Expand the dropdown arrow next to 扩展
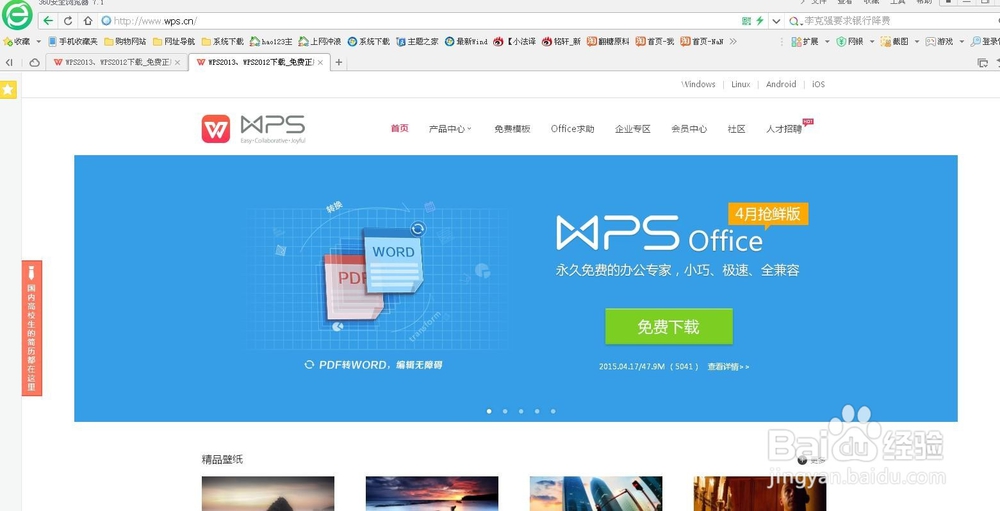 [x=827, y=41]
